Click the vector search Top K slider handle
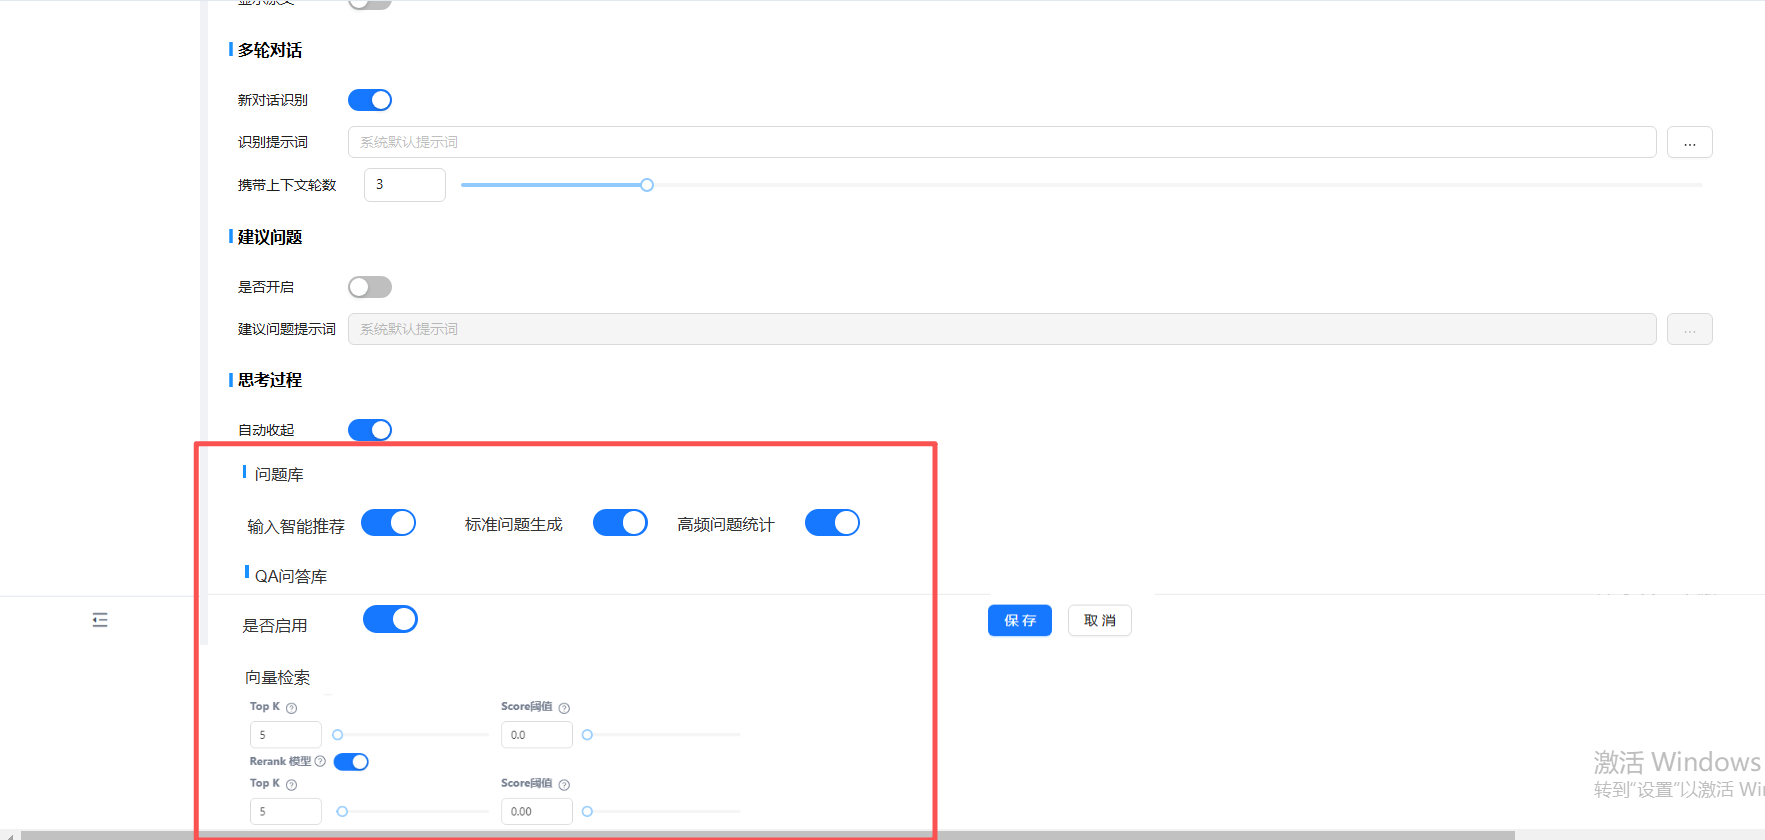1765x840 pixels. pos(338,735)
